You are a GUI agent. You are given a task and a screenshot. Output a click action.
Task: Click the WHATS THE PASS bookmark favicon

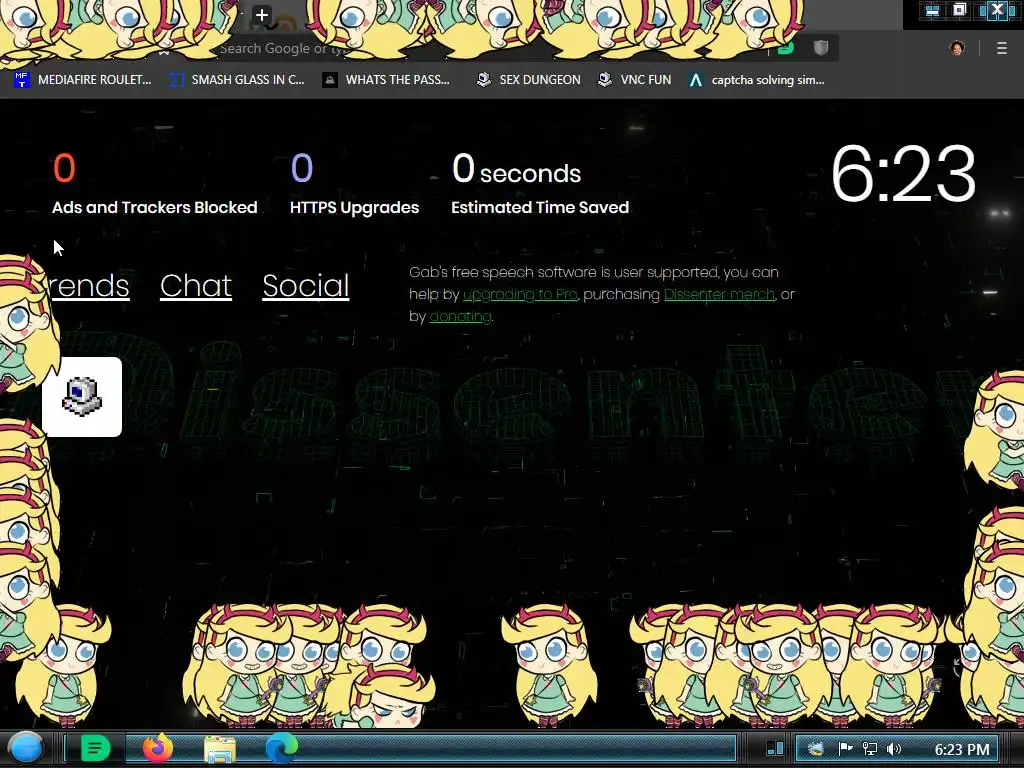coord(330,80)
